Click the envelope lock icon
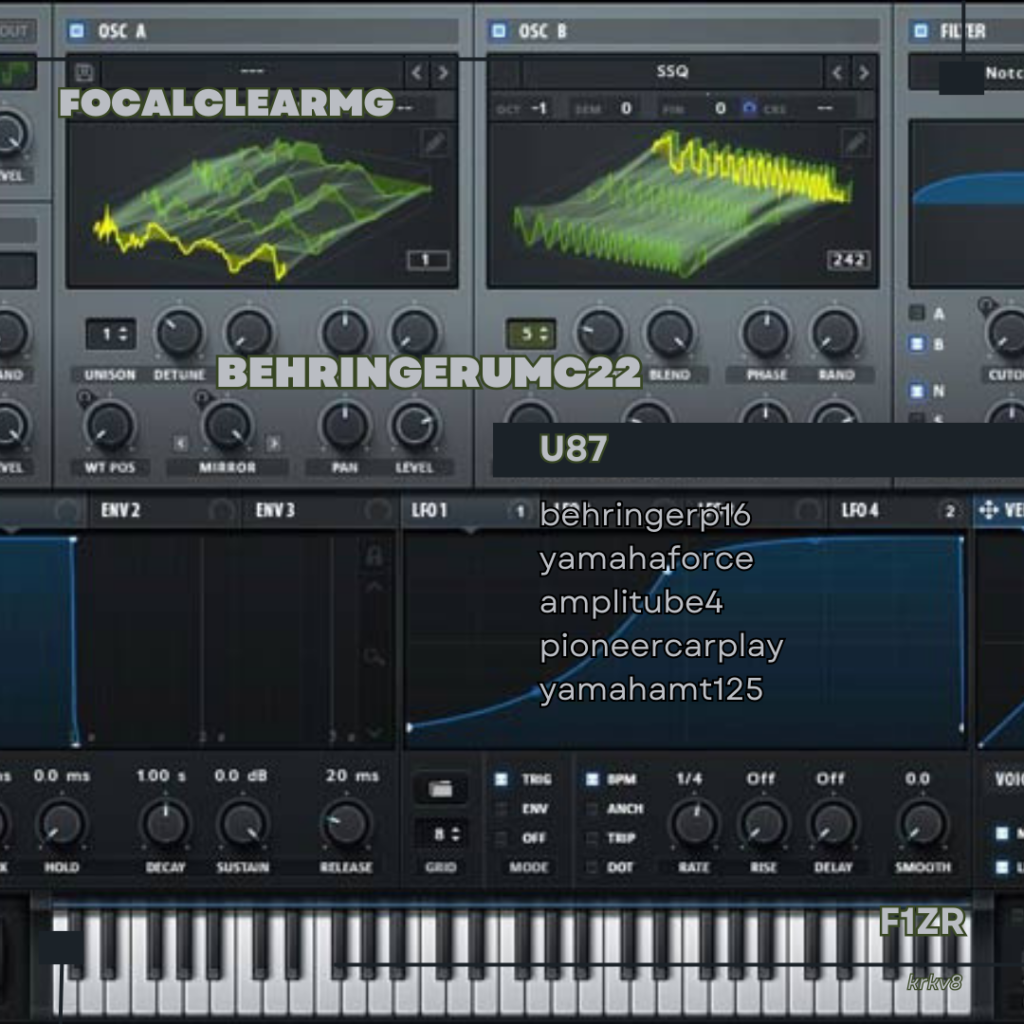This screenshot has height=1024, width=1024. click(x=374, y=555)
